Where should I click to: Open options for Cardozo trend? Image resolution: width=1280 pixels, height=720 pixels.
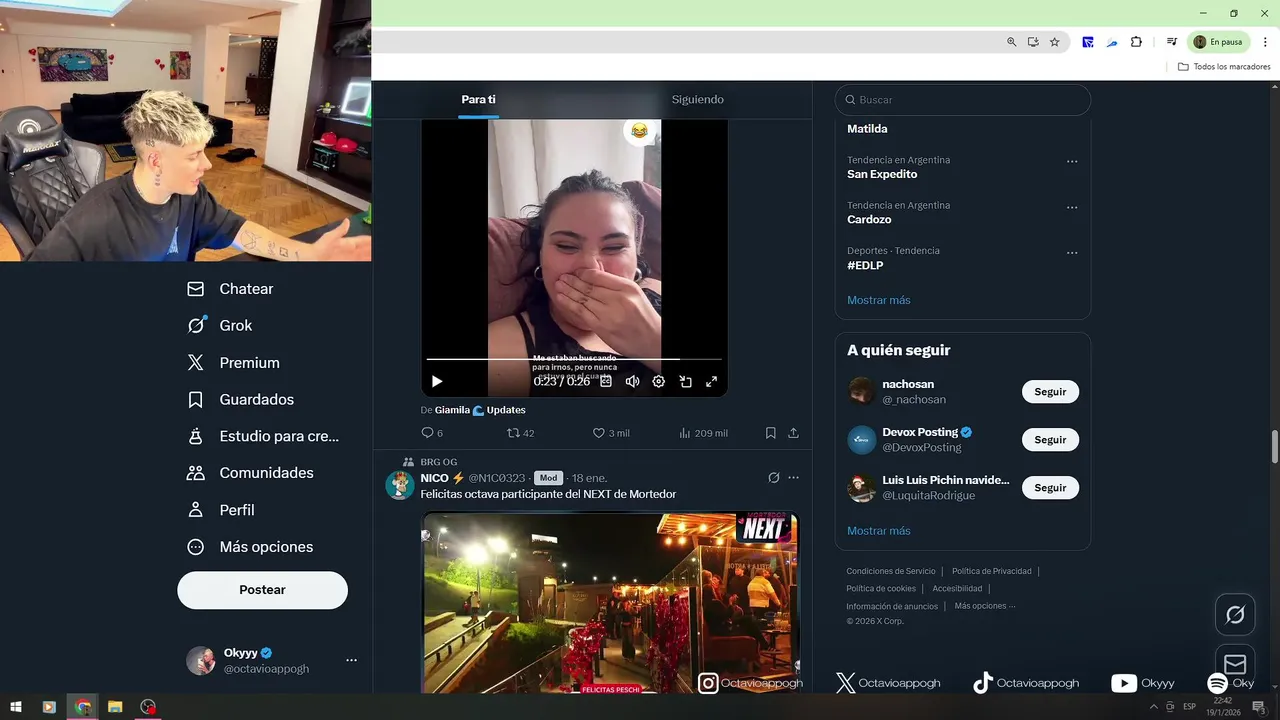(1072, 207)
